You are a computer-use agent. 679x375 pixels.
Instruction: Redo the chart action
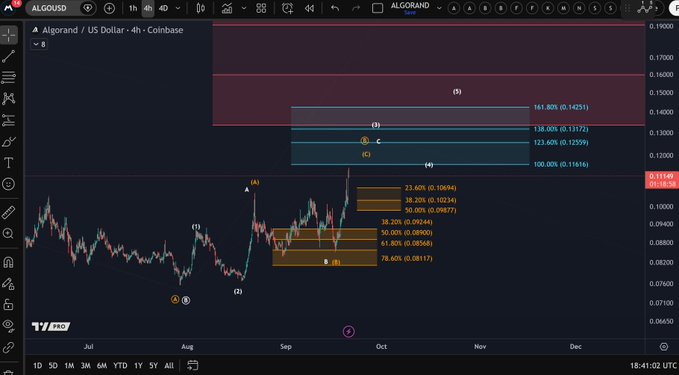pyautogui.click(x=356, y=8)
